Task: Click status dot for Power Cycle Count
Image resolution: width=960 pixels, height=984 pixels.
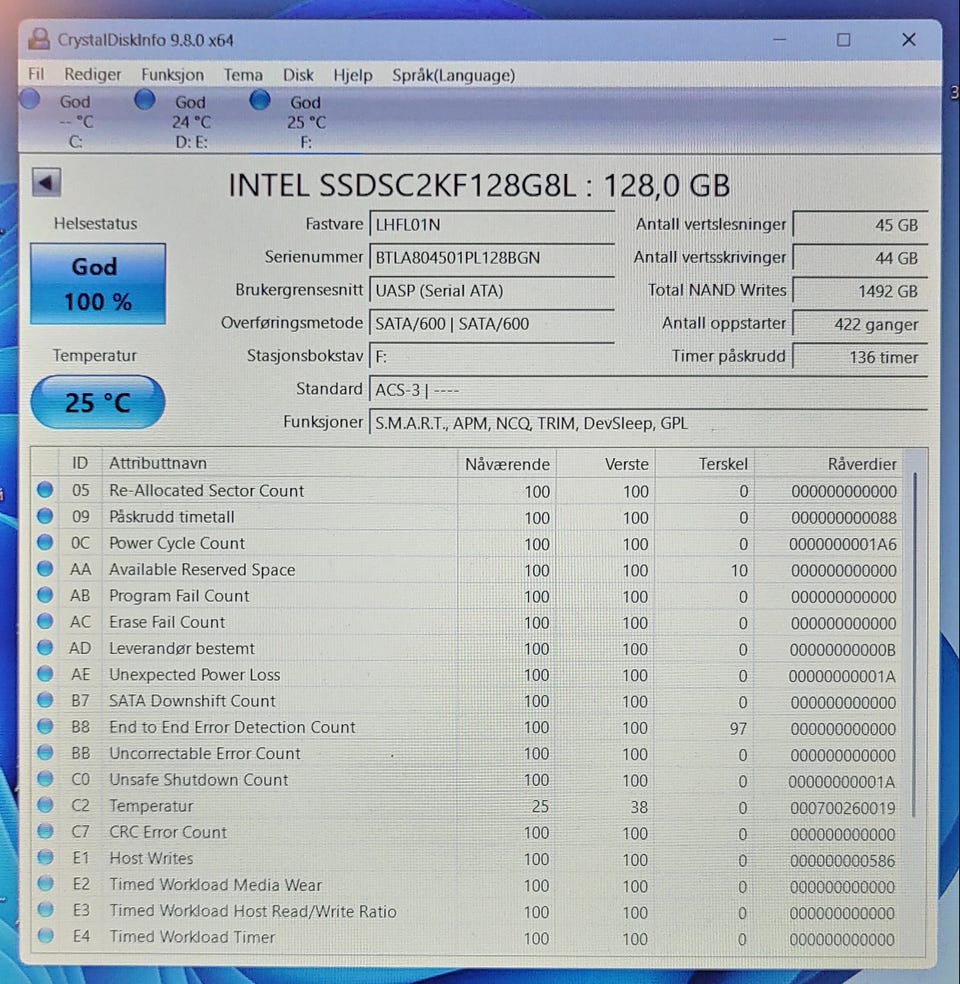Action: 45,542
